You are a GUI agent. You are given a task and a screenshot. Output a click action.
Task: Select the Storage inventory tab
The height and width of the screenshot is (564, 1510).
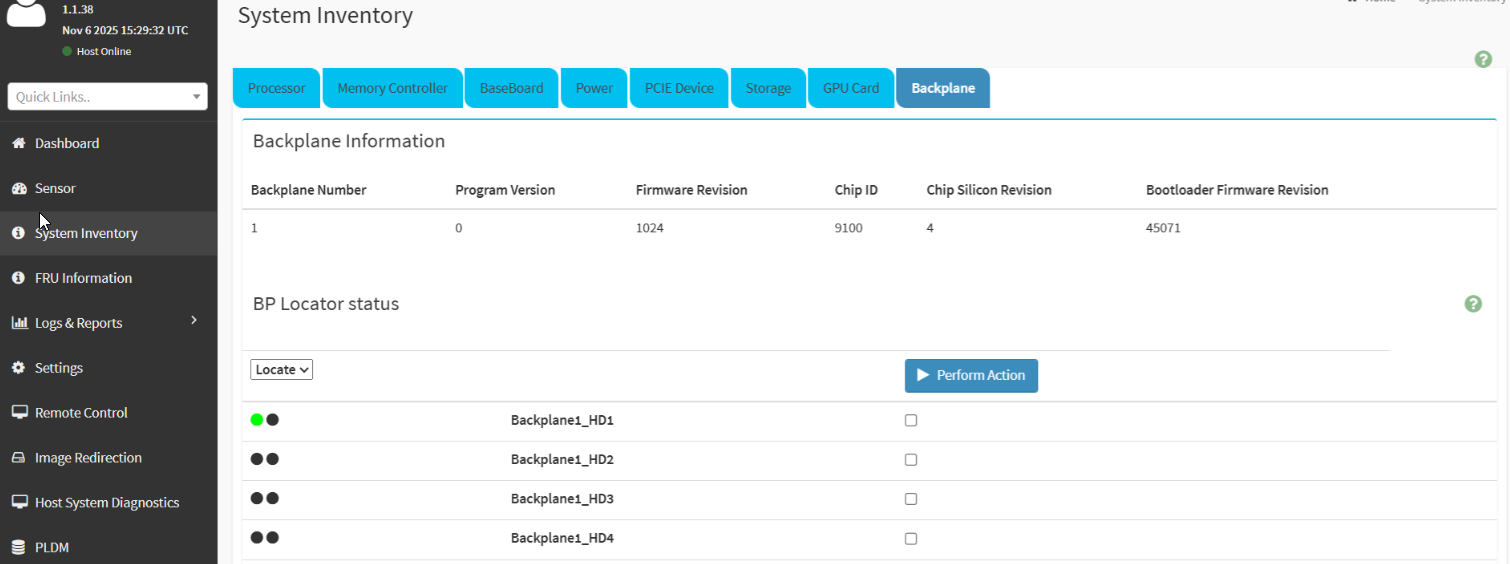click(768, 88)
